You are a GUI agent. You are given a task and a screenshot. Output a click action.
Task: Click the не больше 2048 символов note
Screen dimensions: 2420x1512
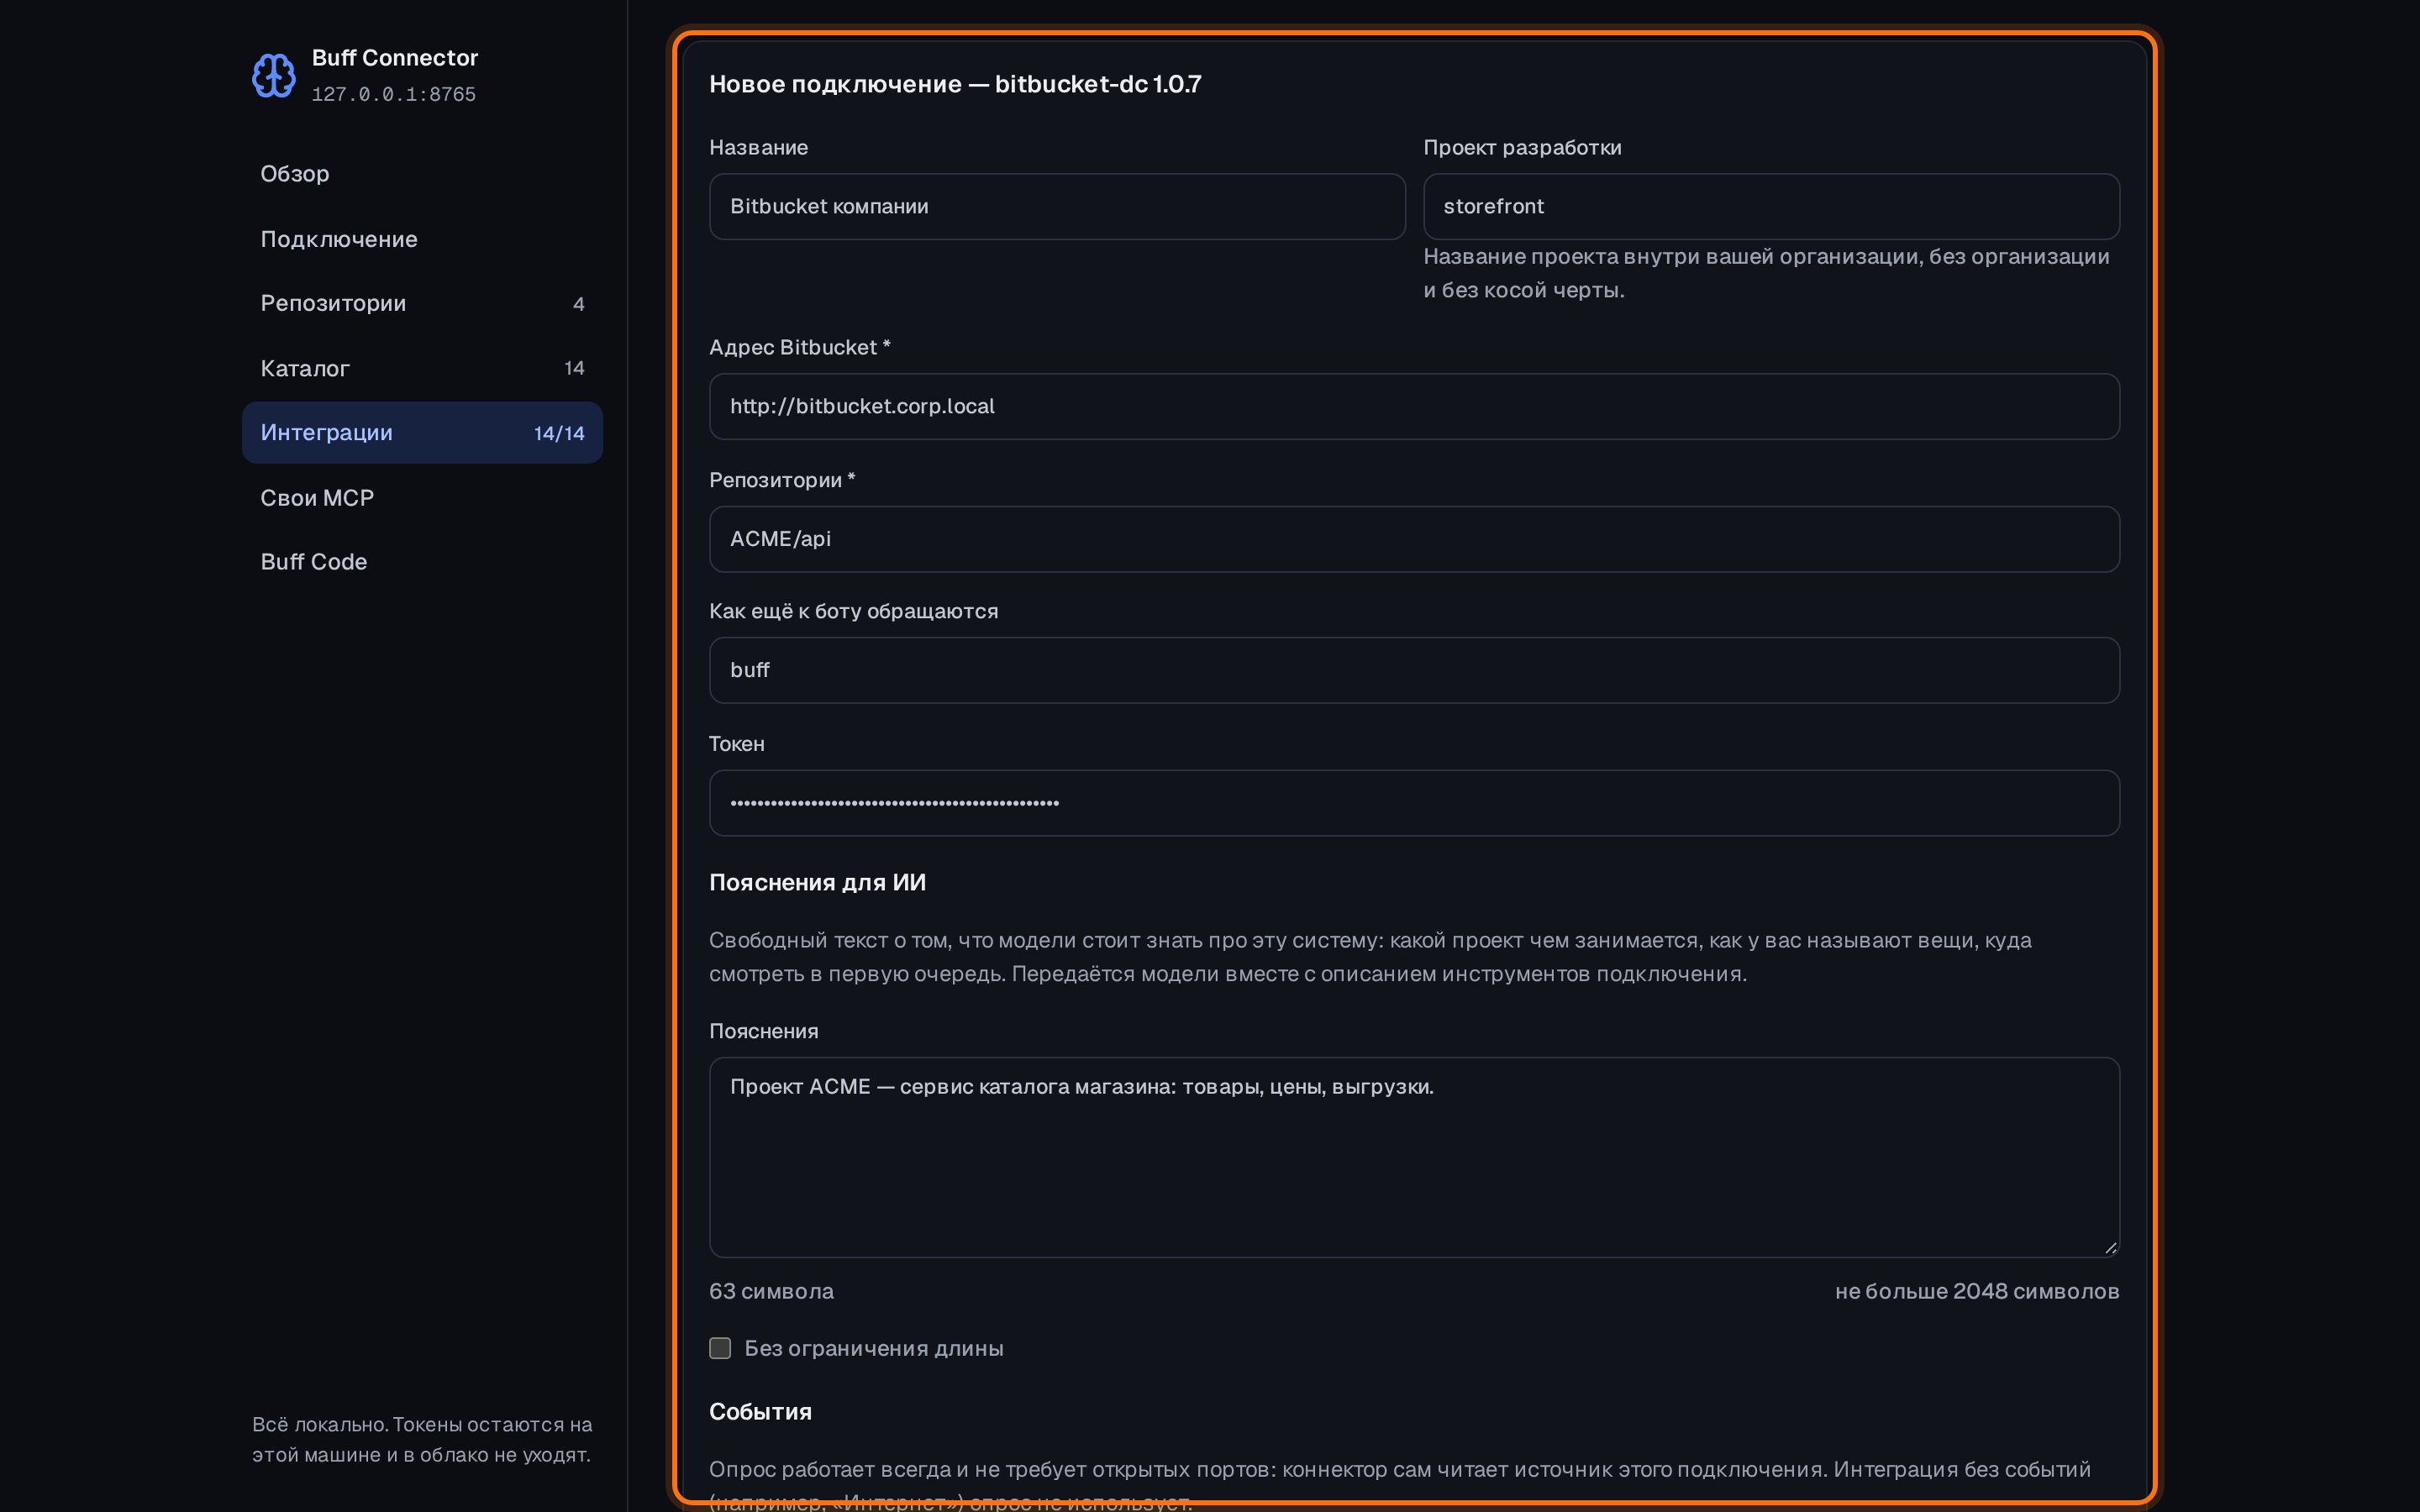click(1977, 1291)
